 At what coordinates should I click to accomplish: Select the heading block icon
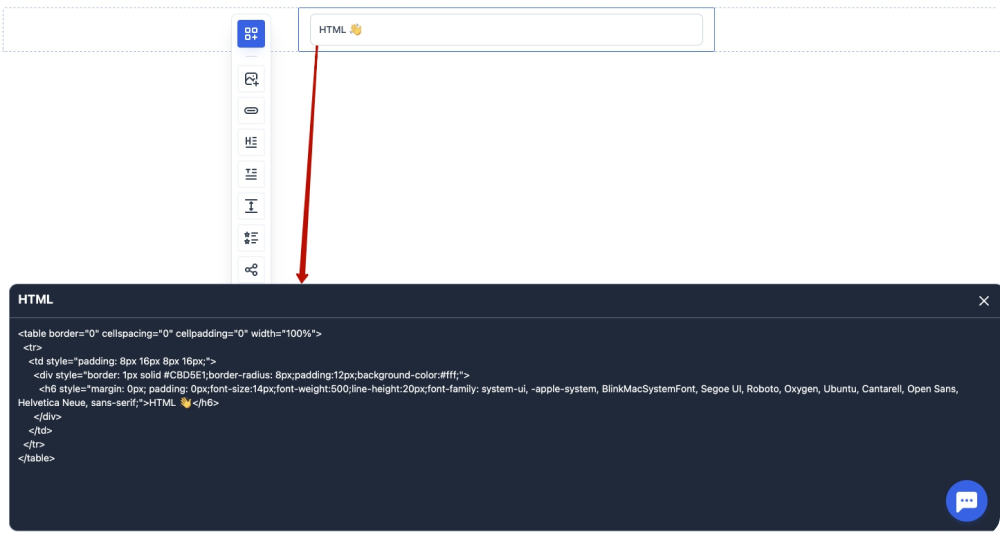point(251,142)
